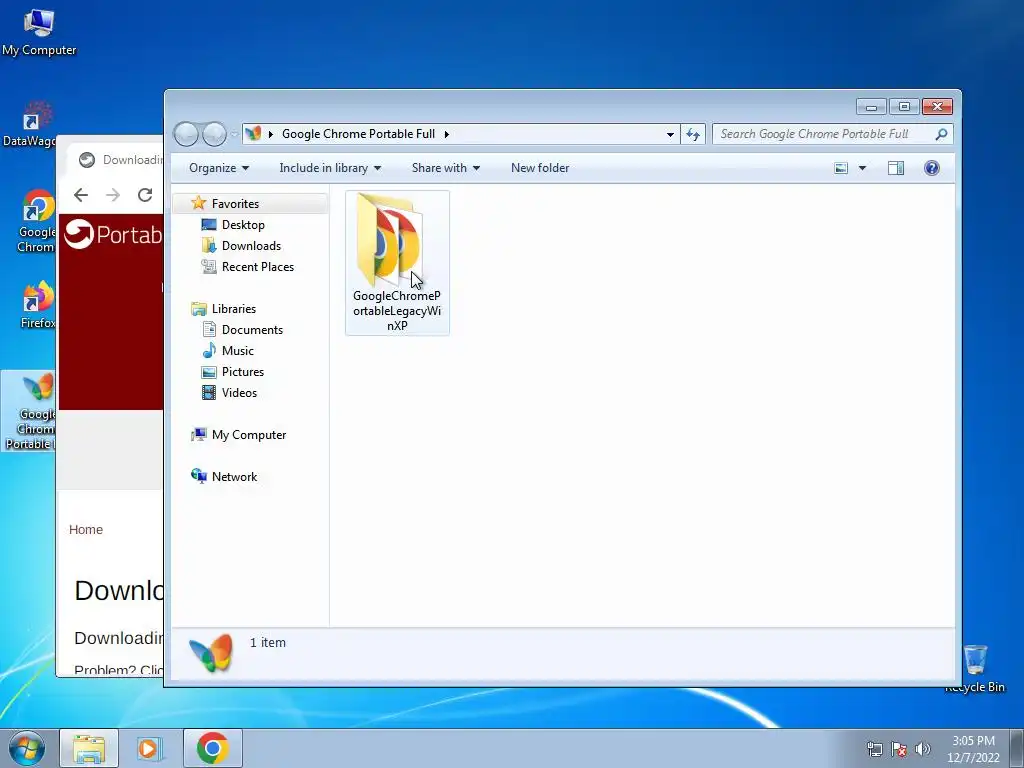Click the Explorer Back navigation button

(x=186, y=134)
